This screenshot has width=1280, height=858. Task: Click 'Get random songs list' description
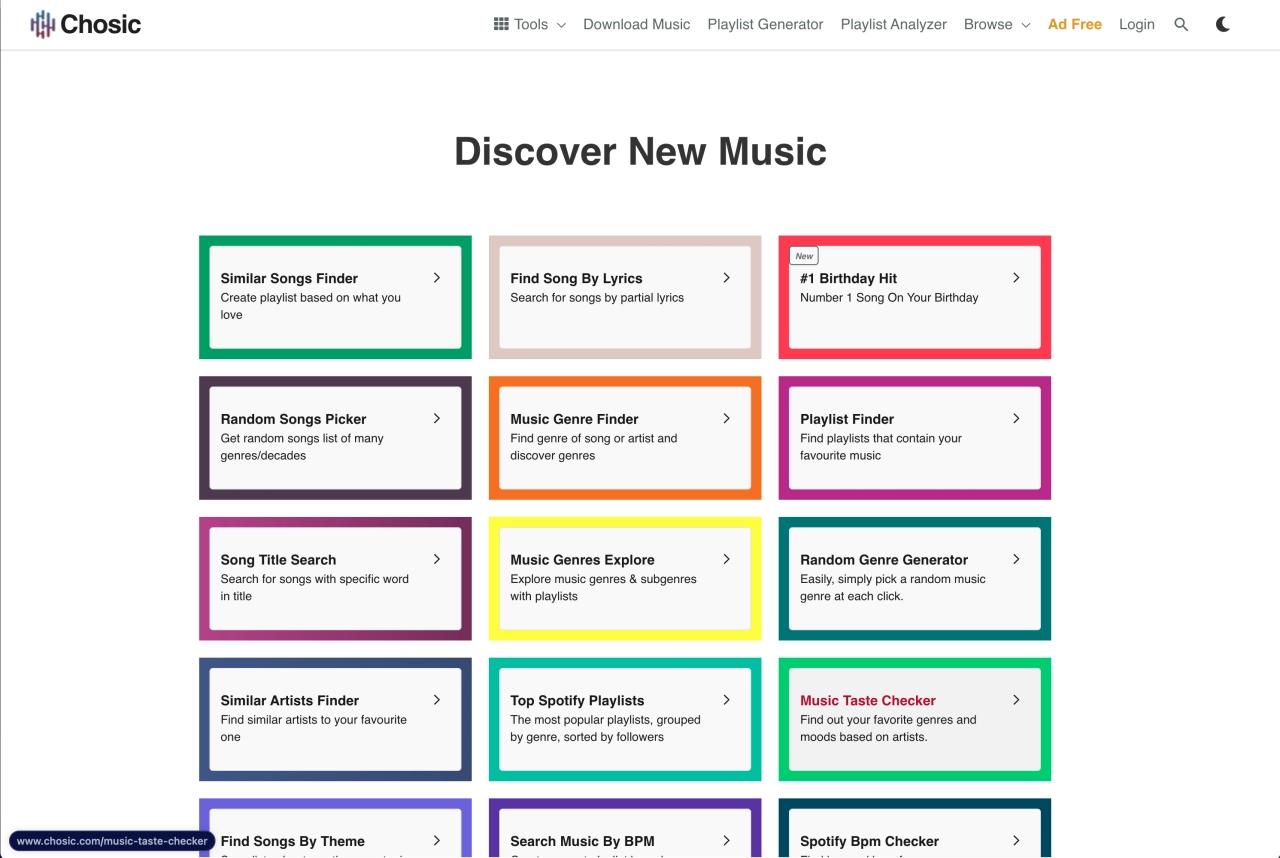pos(302,447)
